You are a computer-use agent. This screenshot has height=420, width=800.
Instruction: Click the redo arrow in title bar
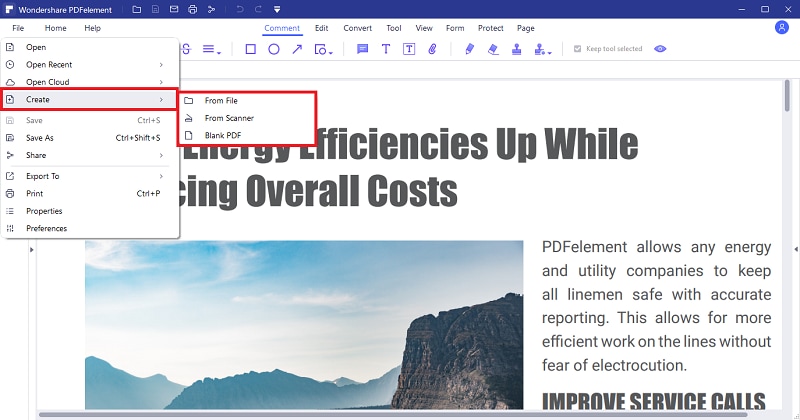258,9
